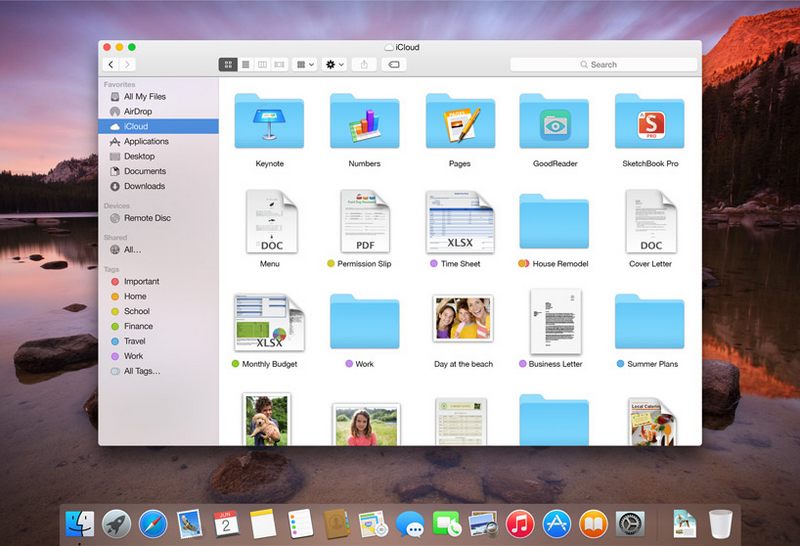Open Reminders from the Dock
The width and height of the screenshot is (800, 546).
(301, 524)
